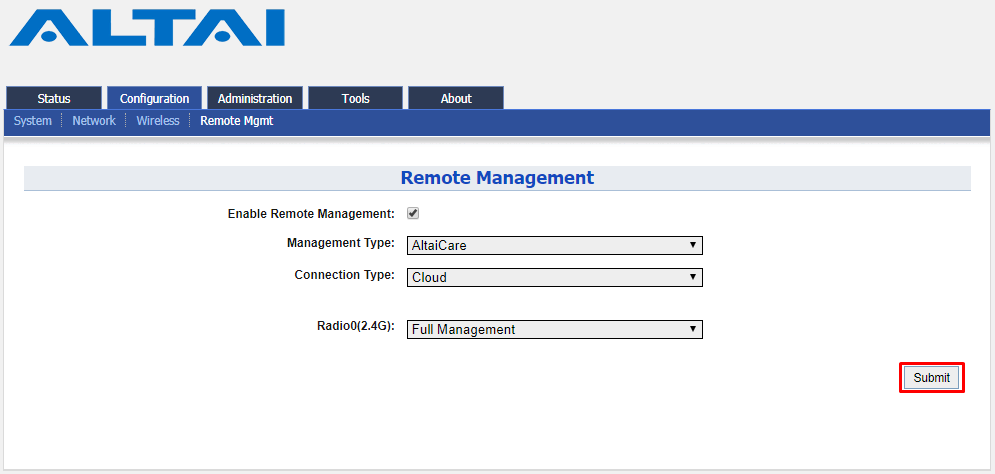995x474 pixels.
Task: Open the Radio0(2.4G) management dropdown
Action: click(x=555, y=329)
